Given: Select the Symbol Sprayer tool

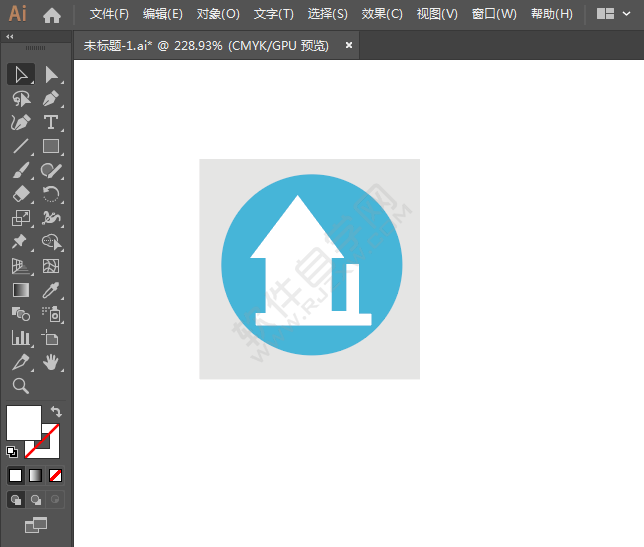Looking at the screenshot, I should [x=51, y=315].
